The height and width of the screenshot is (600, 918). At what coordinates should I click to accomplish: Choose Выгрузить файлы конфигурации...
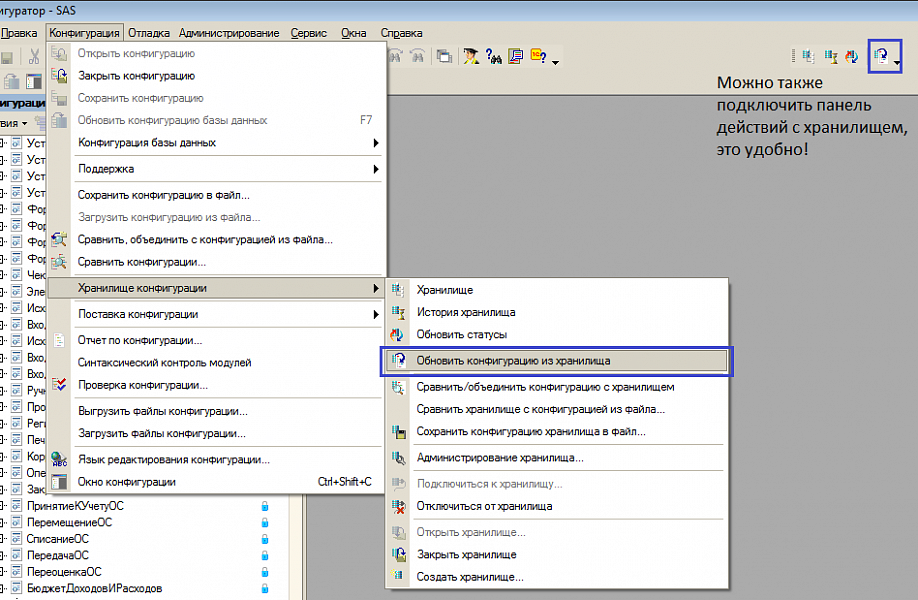pos(216,412)
